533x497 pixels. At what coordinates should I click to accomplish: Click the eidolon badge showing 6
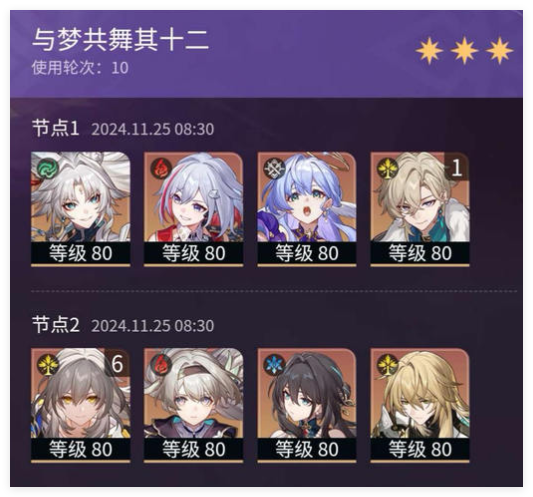117,363
